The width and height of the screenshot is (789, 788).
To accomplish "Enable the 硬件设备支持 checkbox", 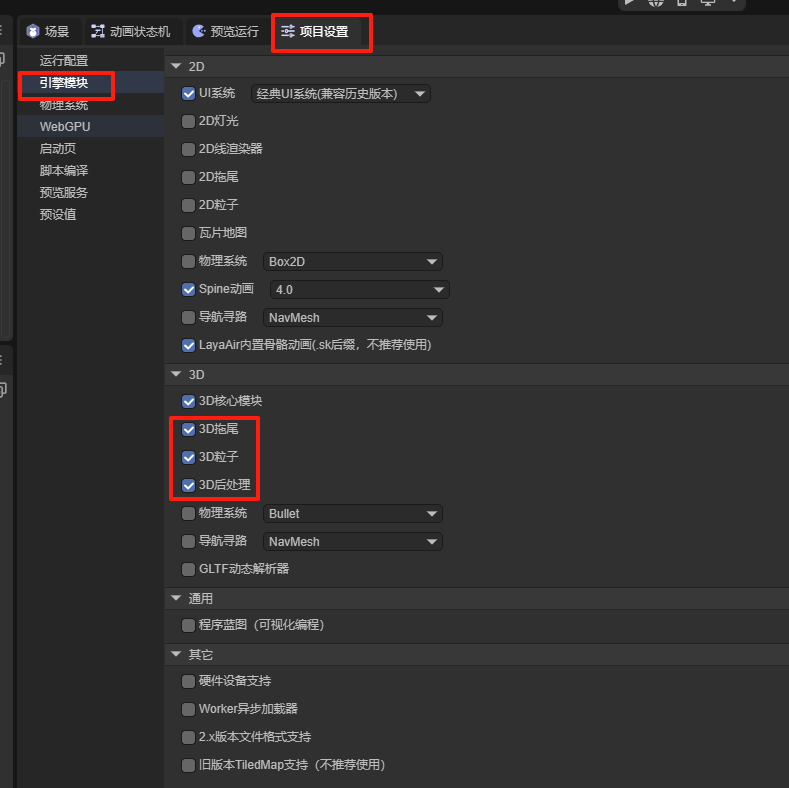I will click(x=188, y=681).
